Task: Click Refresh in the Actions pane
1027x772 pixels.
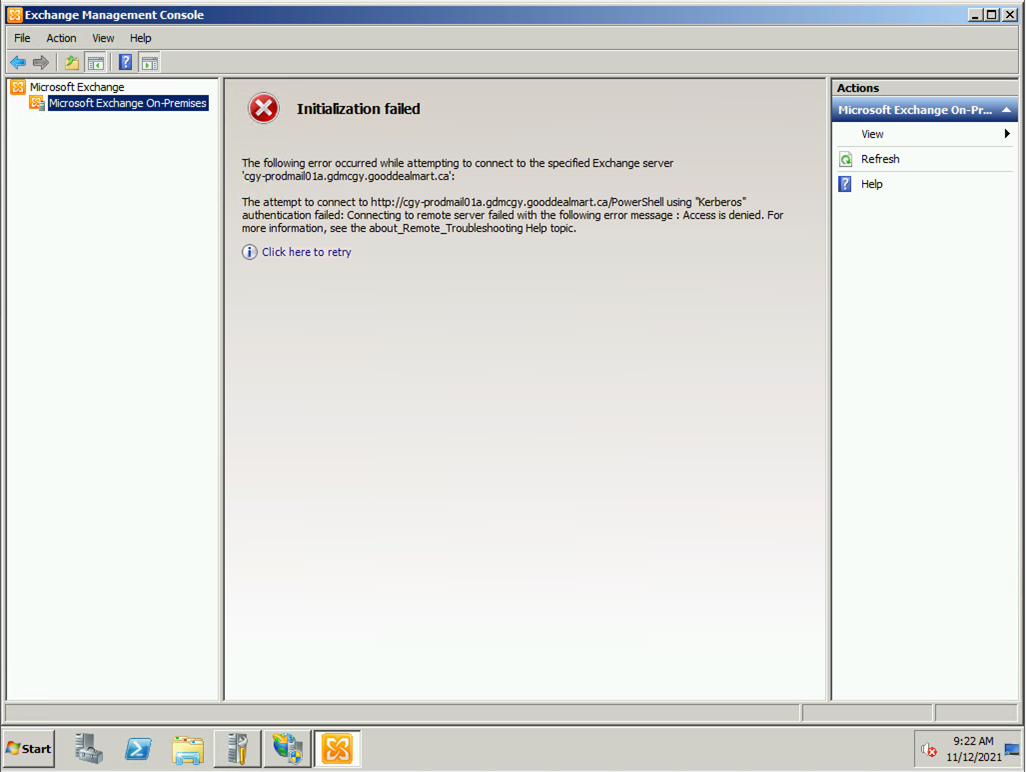Action: tap(880, 159)
